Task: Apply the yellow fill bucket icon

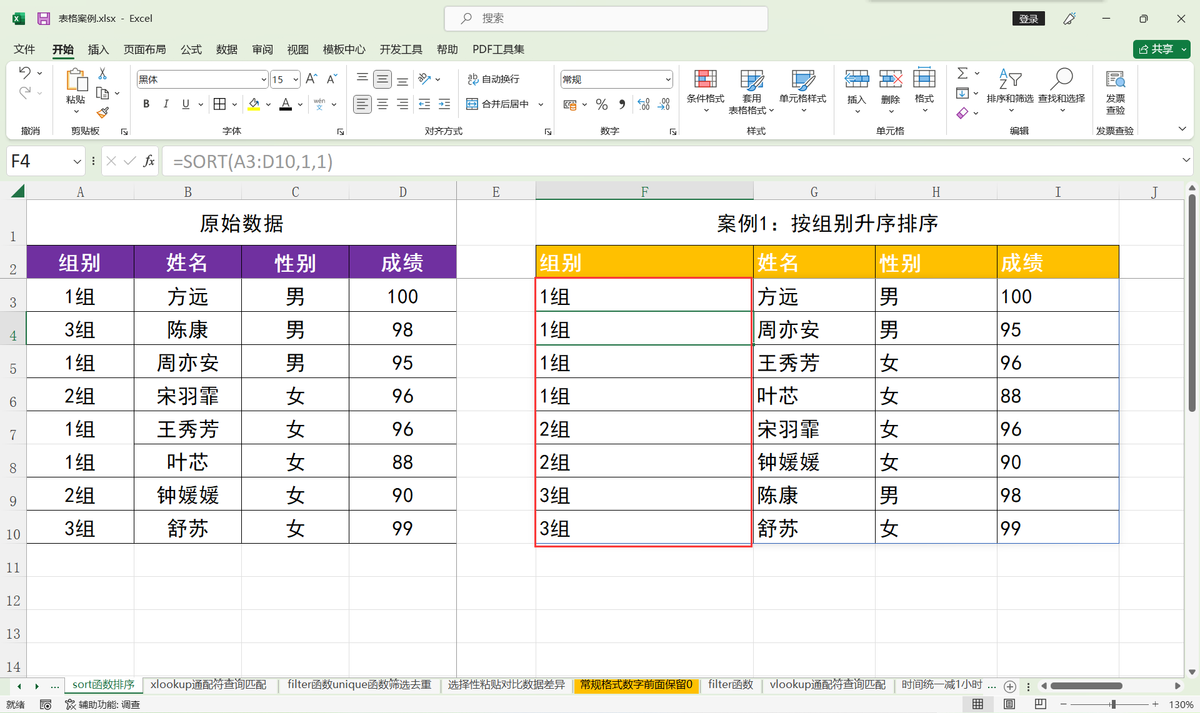Action: click(254, 104)
